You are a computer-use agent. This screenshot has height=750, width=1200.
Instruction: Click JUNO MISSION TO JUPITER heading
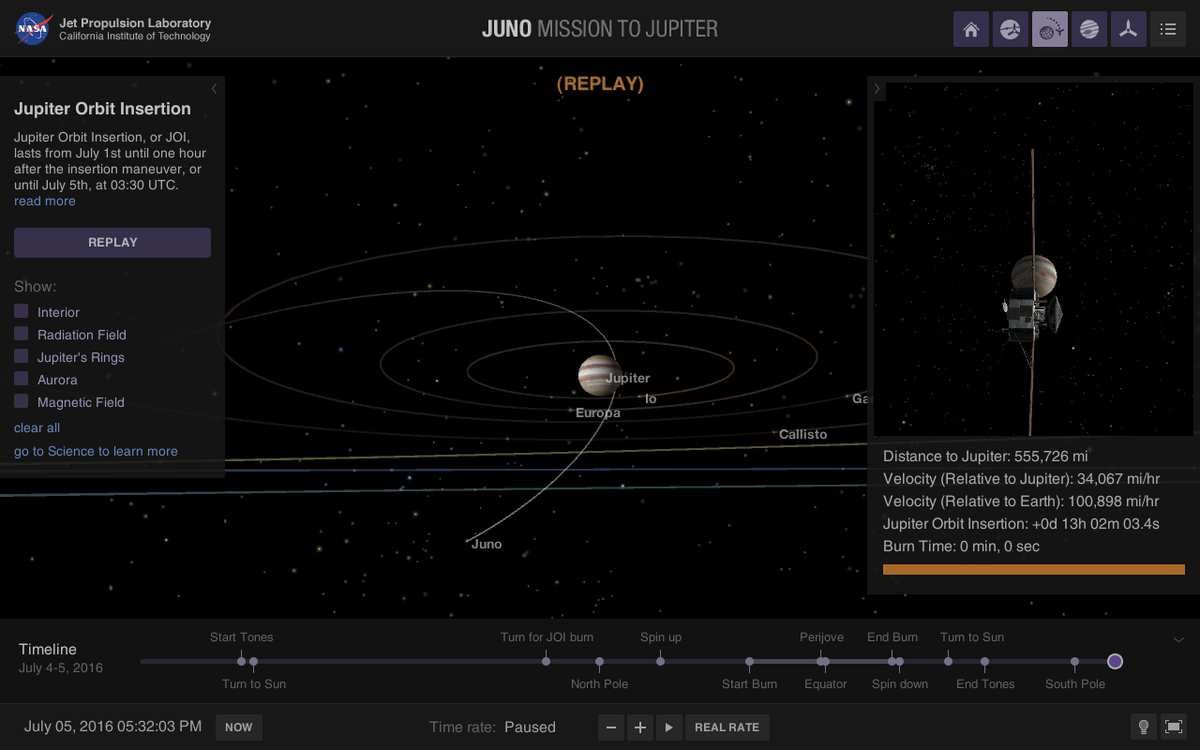[x=600, y=28]
